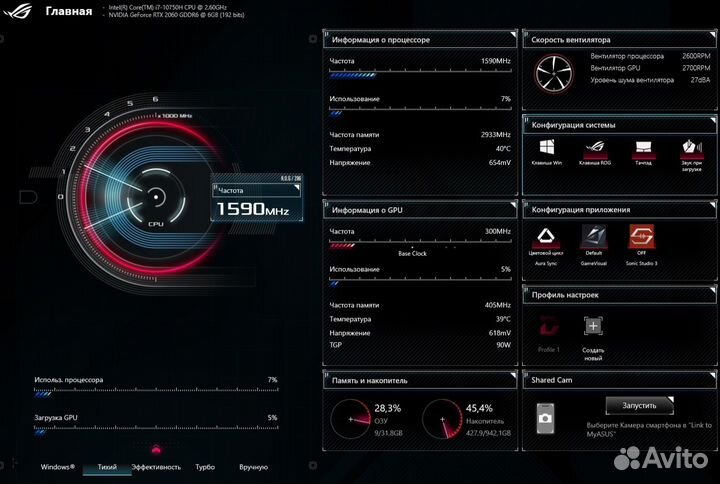Screen dimensions: 720x484
Task: Click the CPU fan speed 2600RPM
Action: click(696, 56)
